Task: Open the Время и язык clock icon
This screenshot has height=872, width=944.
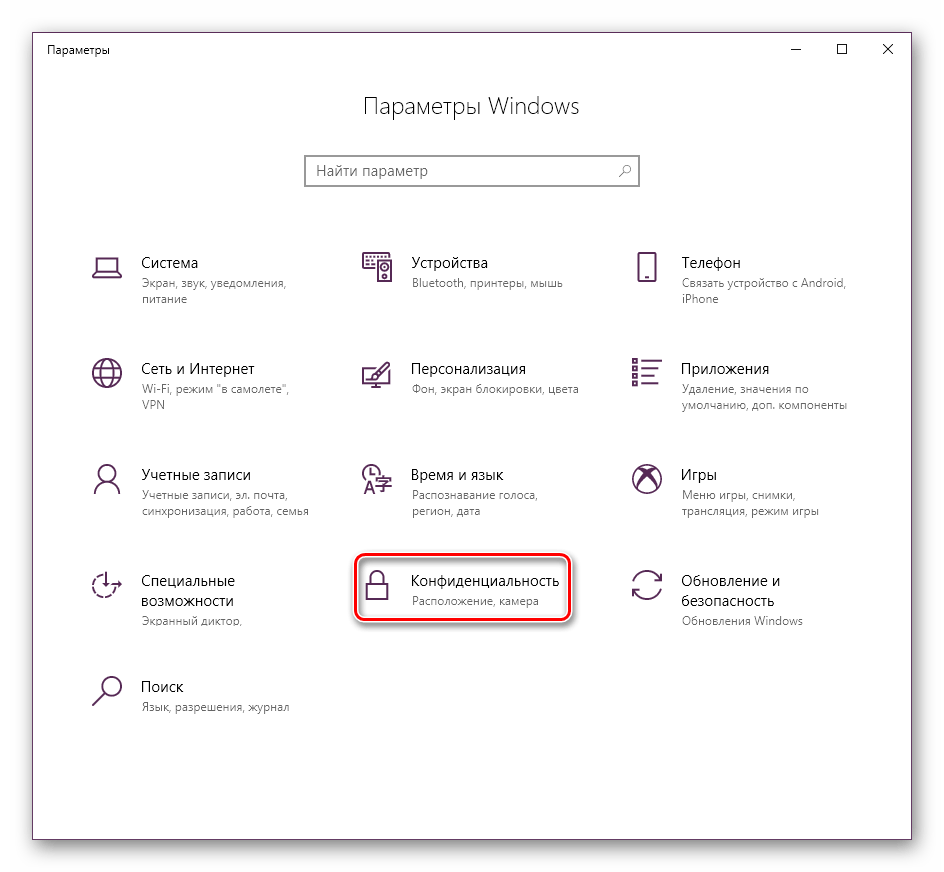Action: (x=376, y=479)
